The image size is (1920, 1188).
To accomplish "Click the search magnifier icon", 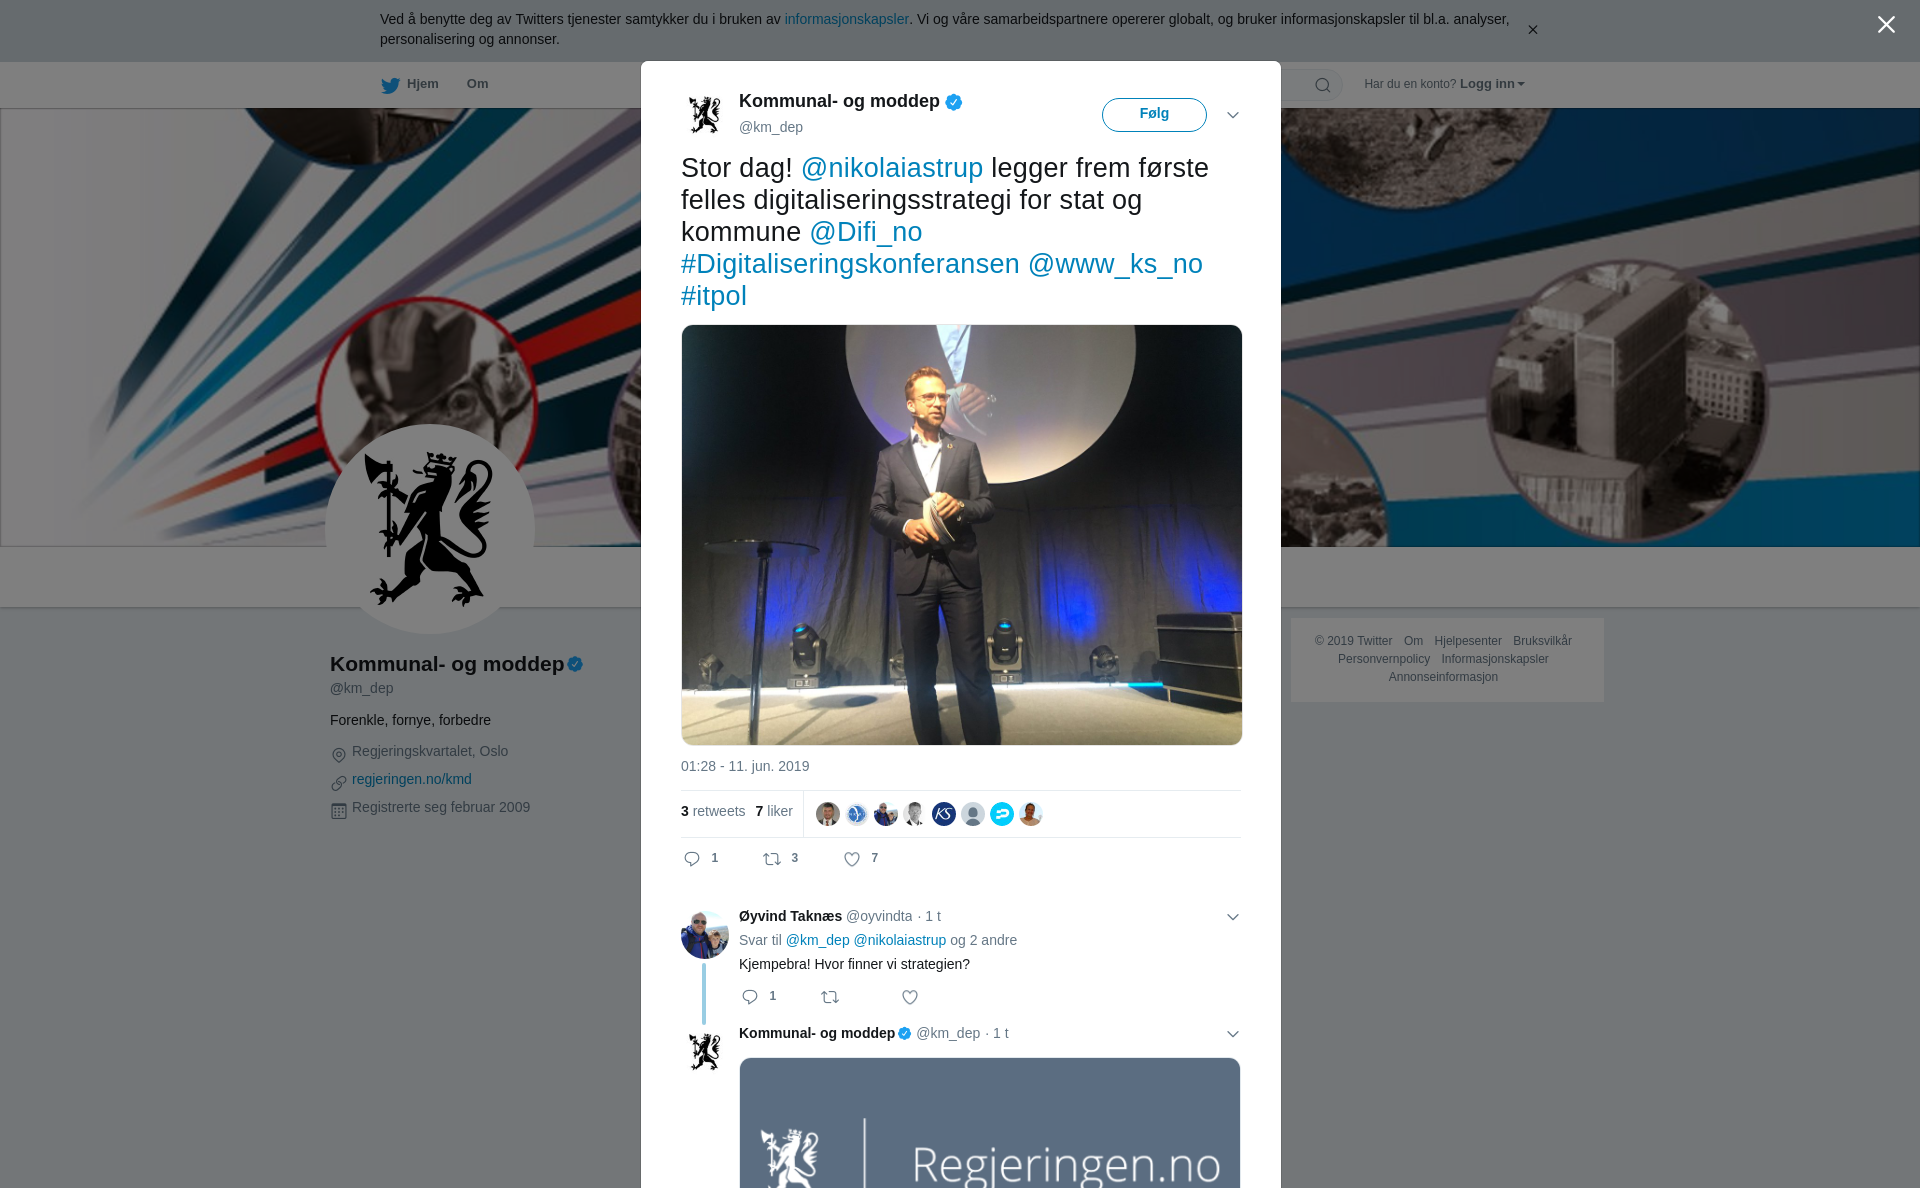I will click(1323, 85).
